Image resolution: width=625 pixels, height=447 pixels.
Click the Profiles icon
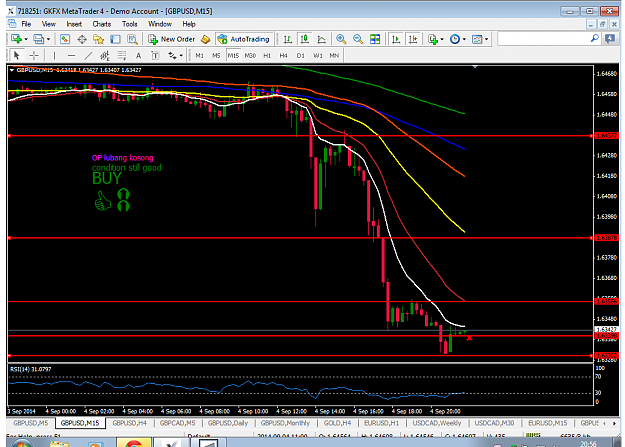38,39
